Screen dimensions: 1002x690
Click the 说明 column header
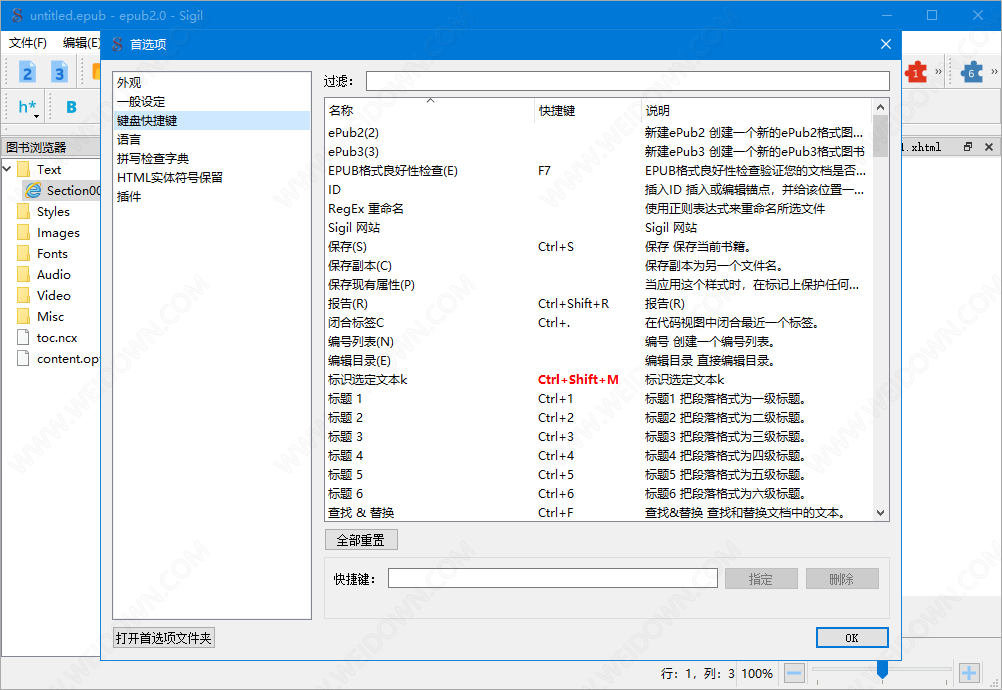click(x=757, y=111)
